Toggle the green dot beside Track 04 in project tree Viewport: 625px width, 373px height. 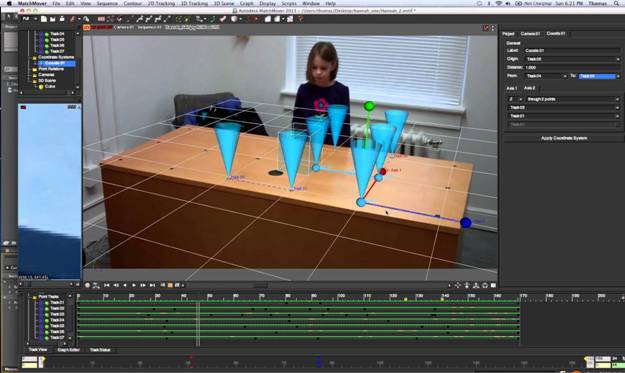tap(47, 34)
